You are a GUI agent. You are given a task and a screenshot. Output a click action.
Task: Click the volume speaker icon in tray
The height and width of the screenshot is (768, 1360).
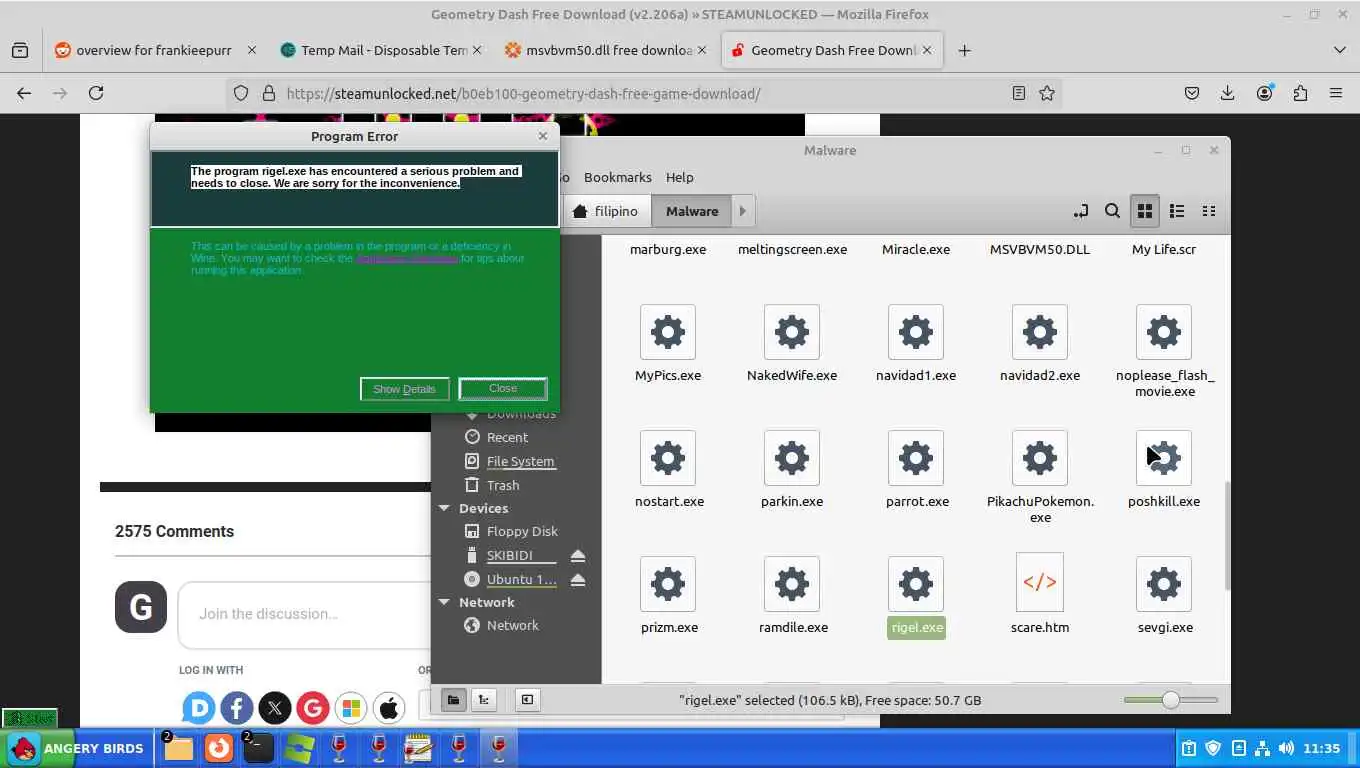tap(1285, 748)
